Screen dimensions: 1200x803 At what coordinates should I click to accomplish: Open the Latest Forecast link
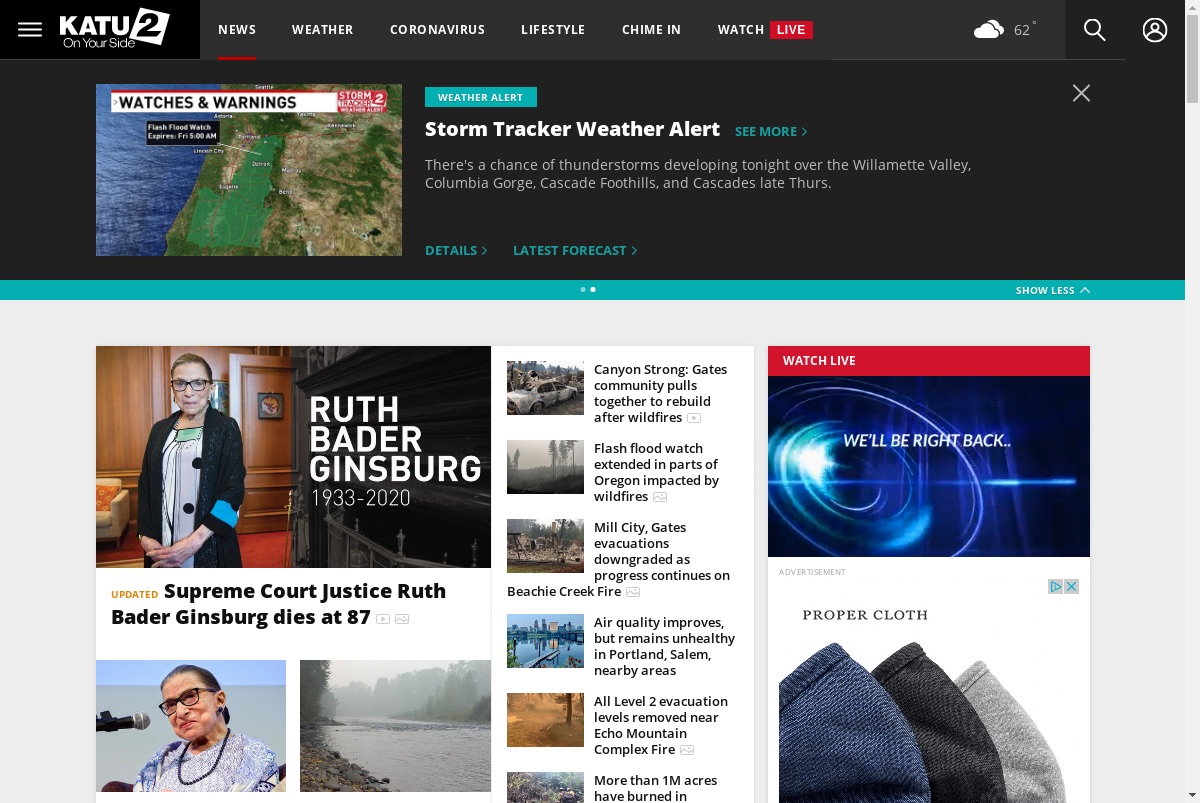575,250
